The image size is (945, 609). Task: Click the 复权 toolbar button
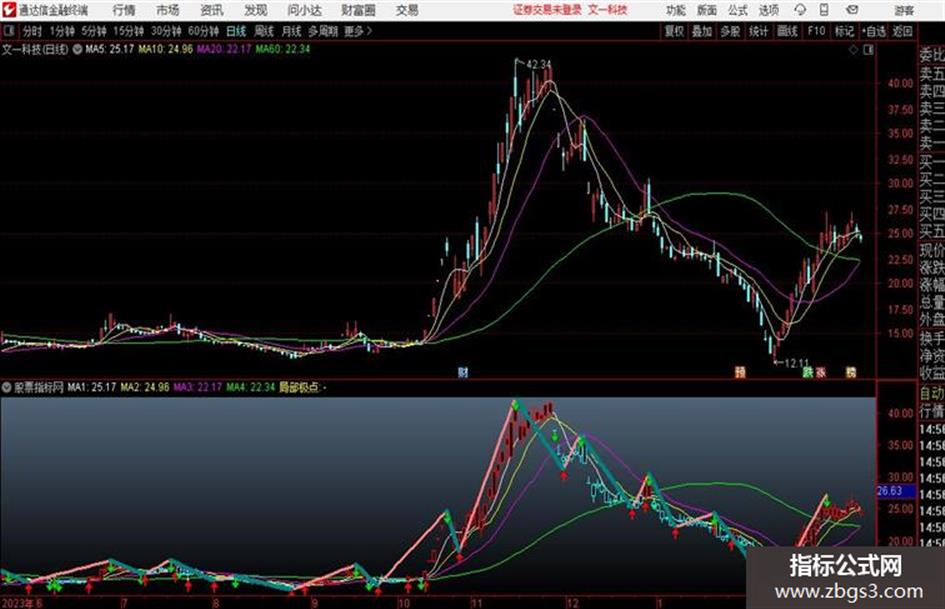click(x=674, y=31)
